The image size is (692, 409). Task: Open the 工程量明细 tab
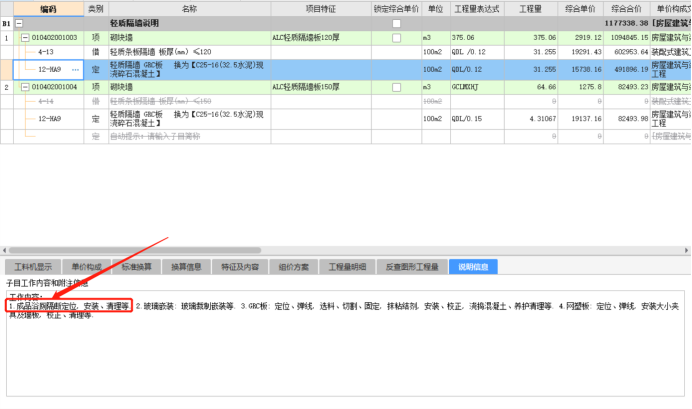347,266
